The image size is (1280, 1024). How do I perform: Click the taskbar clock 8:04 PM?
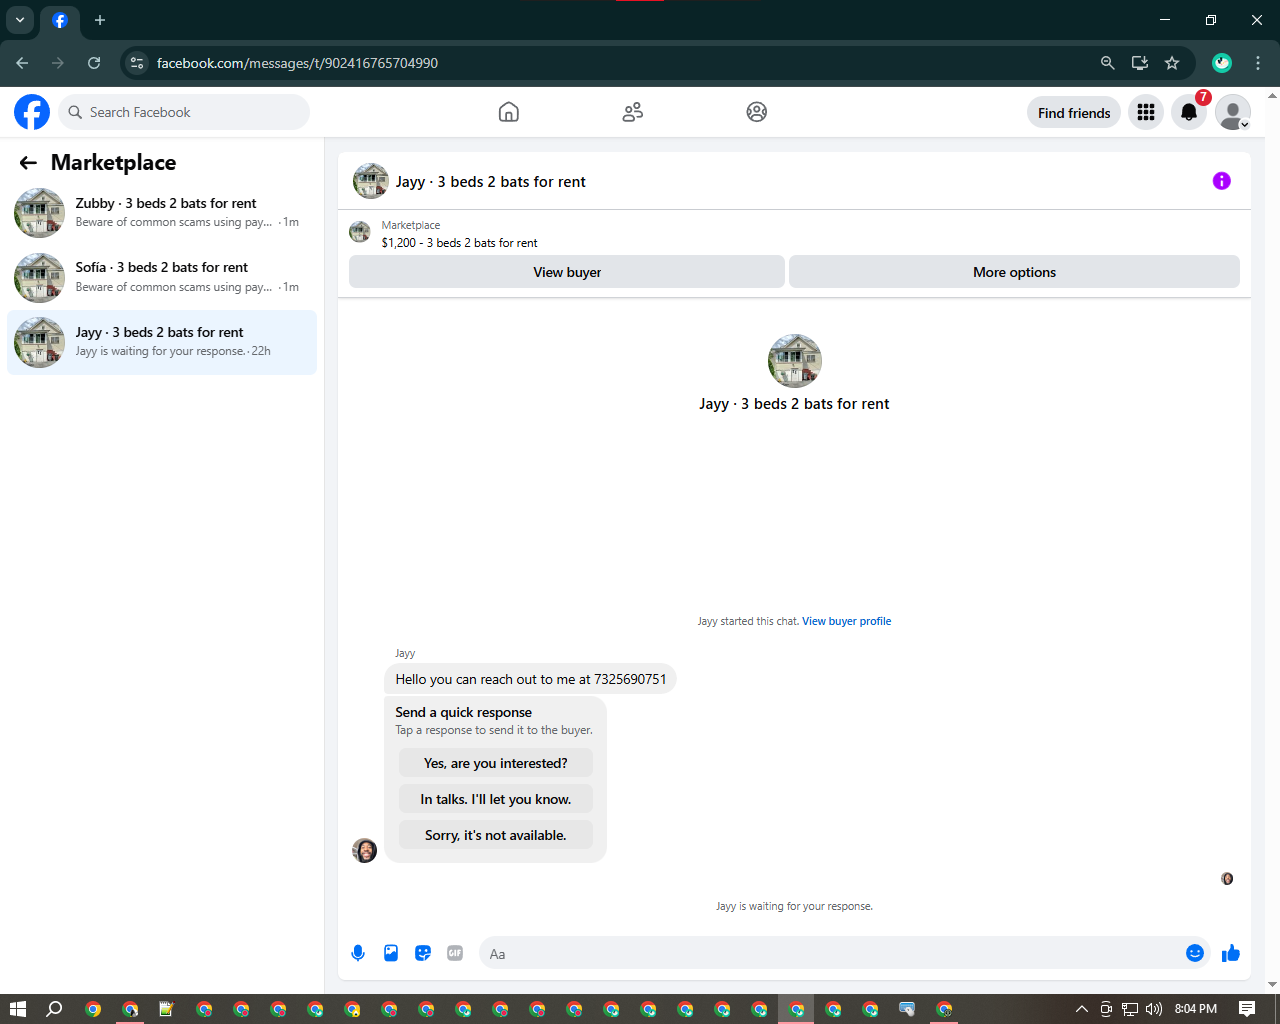click(1195, 1009)
